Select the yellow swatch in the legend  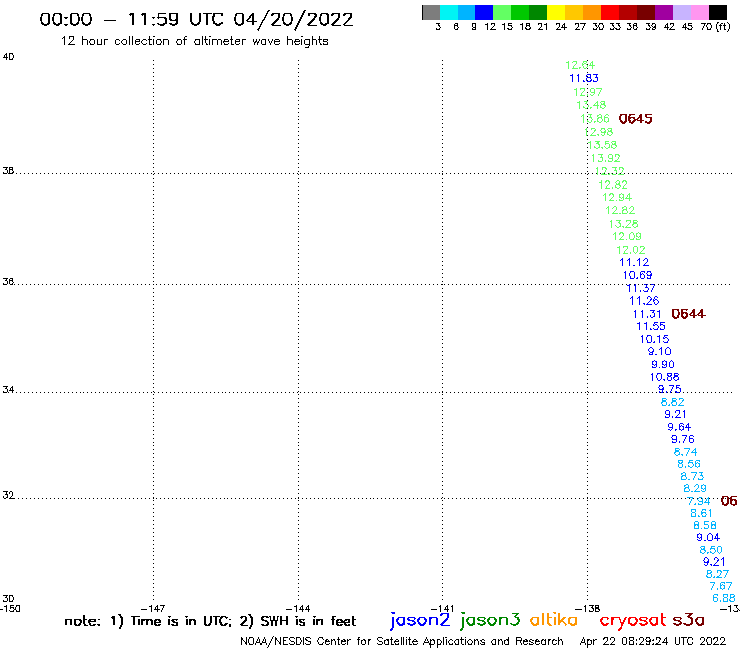pos(556,12)
